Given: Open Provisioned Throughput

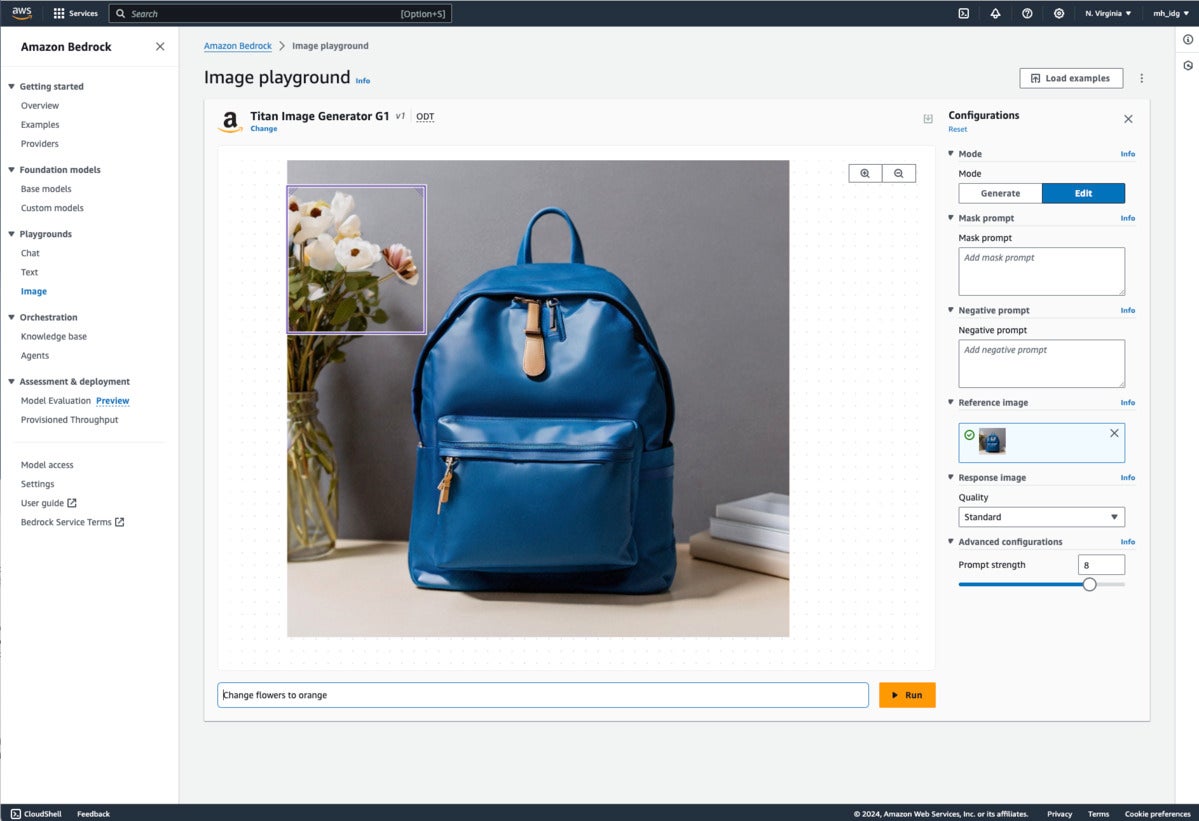Looking at the screenshot, I should point(70,420).
